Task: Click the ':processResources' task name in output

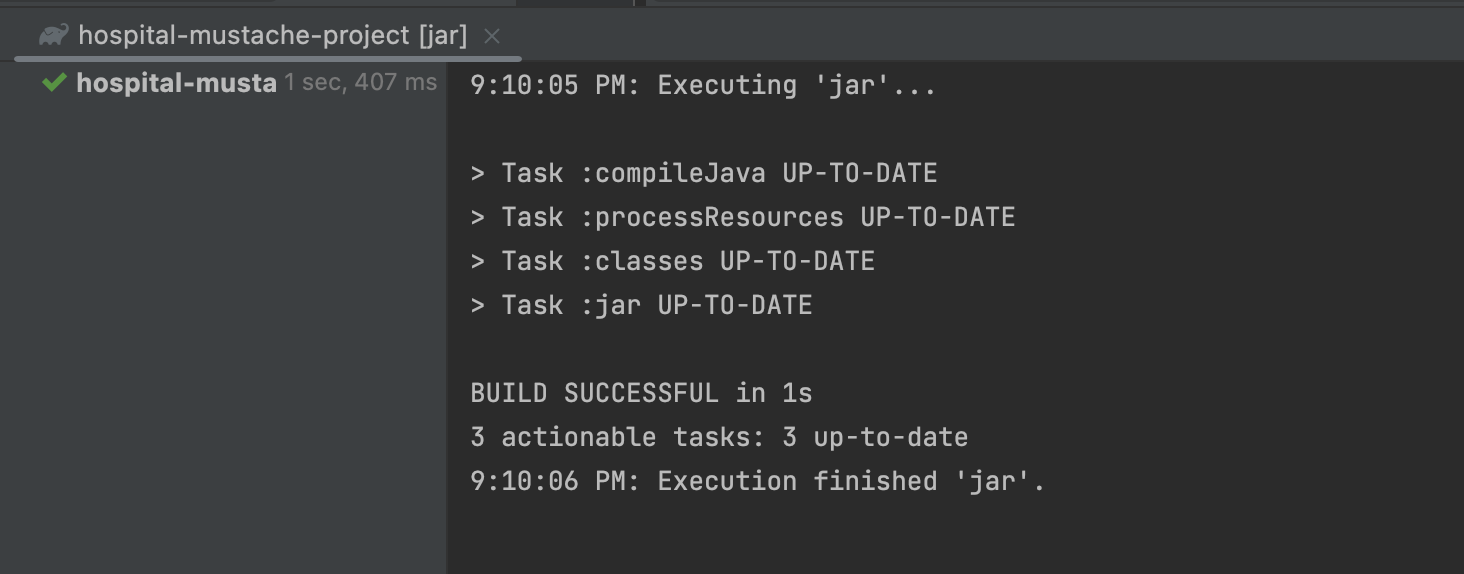Action: pos(712,218)
